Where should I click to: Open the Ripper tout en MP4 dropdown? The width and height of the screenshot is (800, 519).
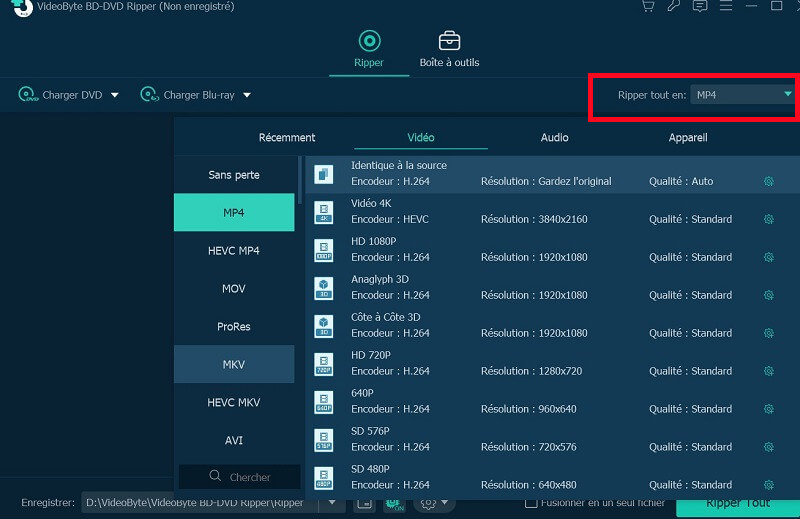(742, 94)
